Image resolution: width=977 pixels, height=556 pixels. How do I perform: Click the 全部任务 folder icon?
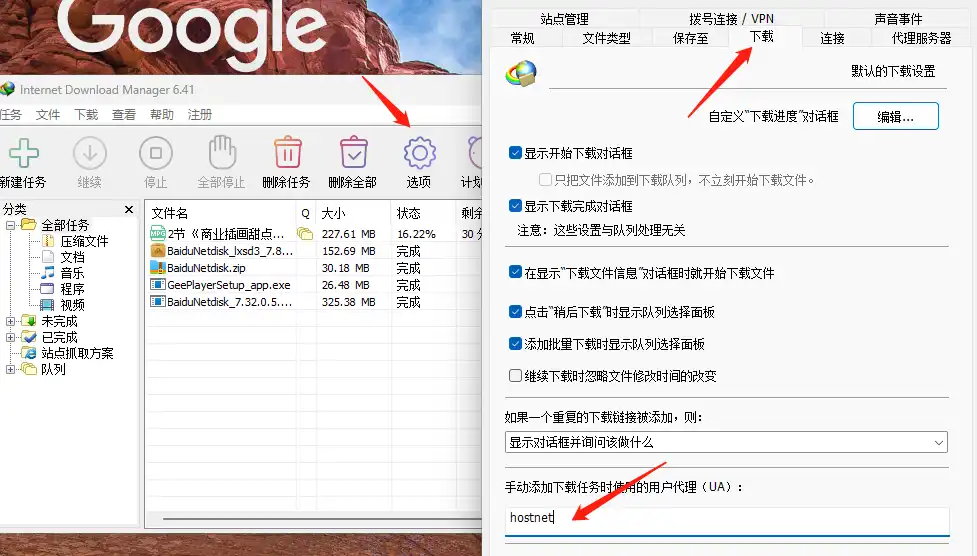(29, 224)
